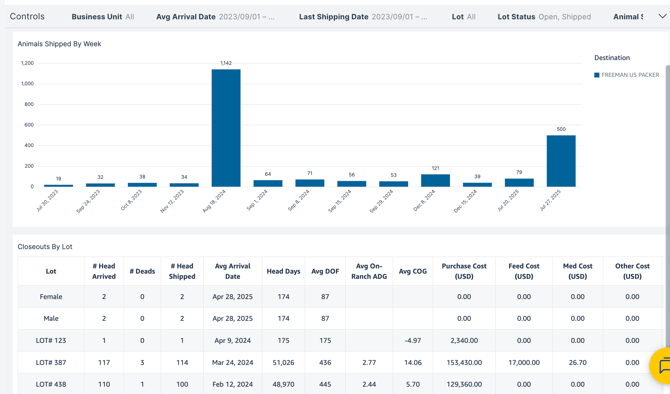Sort by # Head Shipped column header

182,271
